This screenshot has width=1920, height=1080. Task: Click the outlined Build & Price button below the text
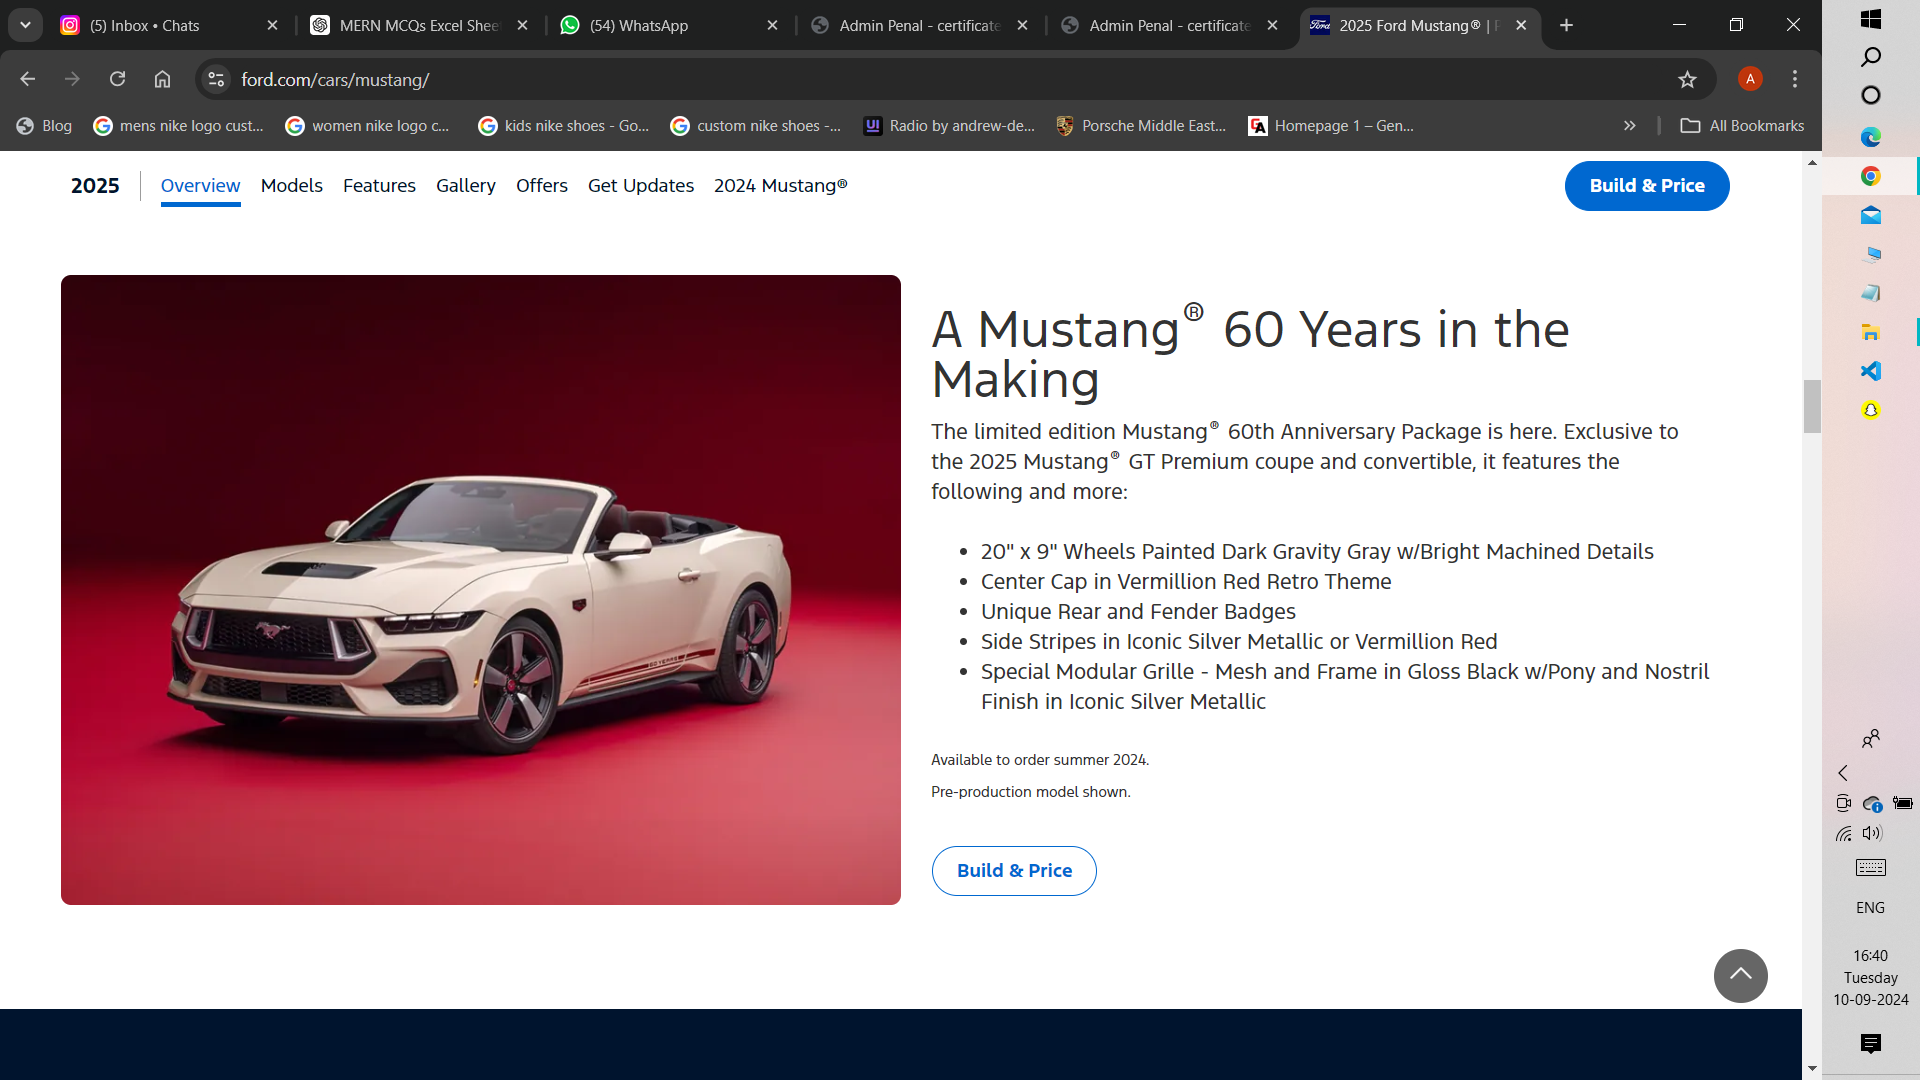1014,871
